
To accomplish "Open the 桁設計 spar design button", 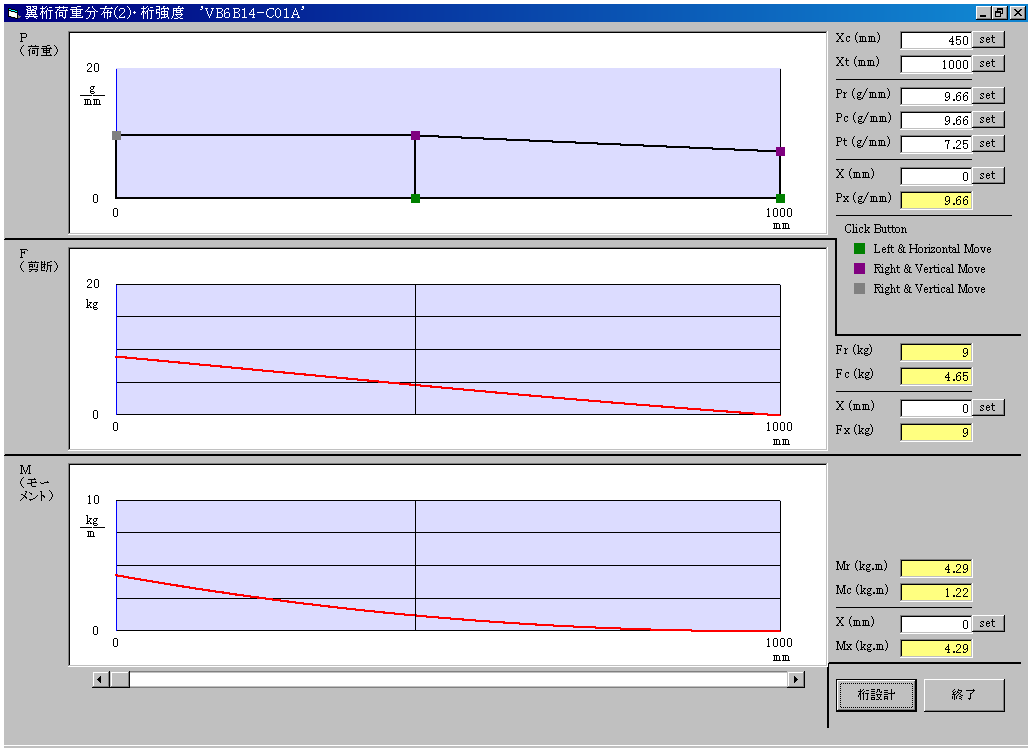I will [876, 695].
